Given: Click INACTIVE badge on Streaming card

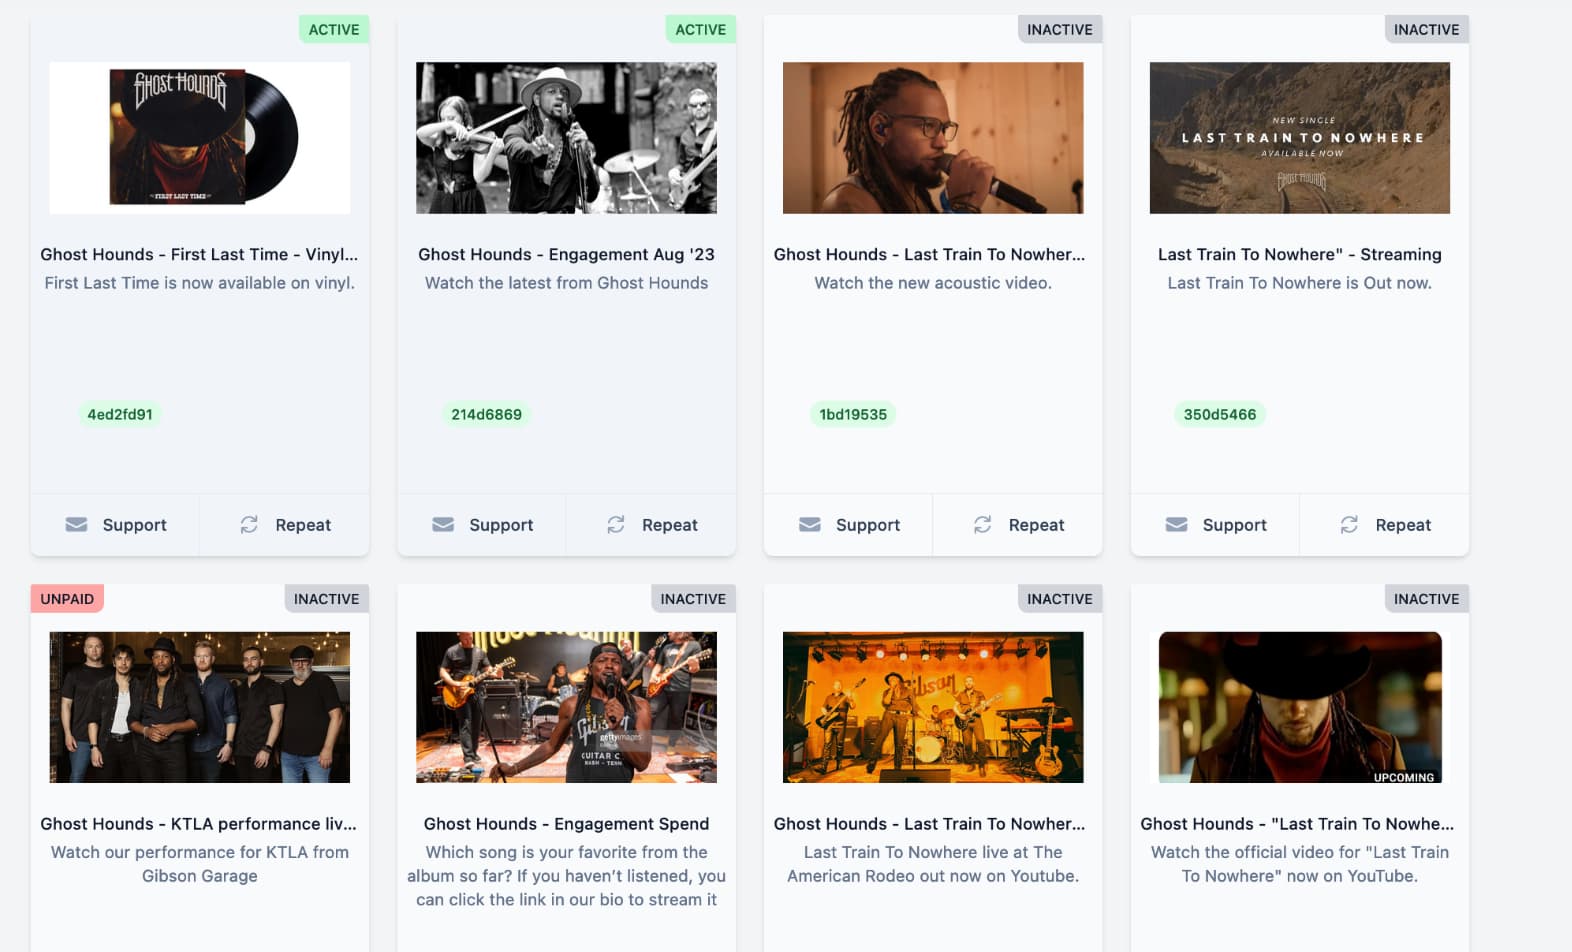Looking at the screenshot, I should (1427, 30).
